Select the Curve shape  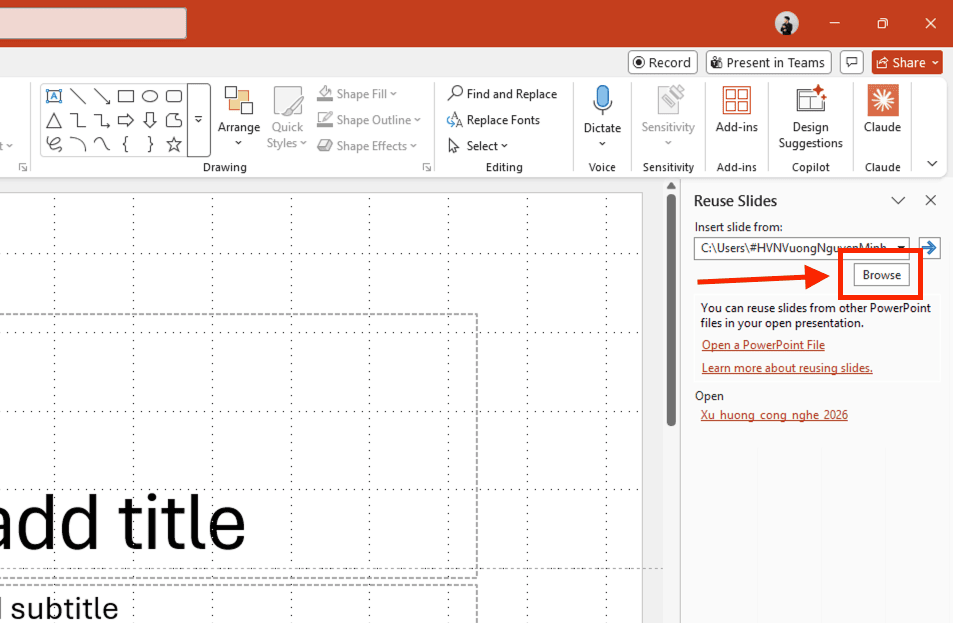(x=101, y=144)
